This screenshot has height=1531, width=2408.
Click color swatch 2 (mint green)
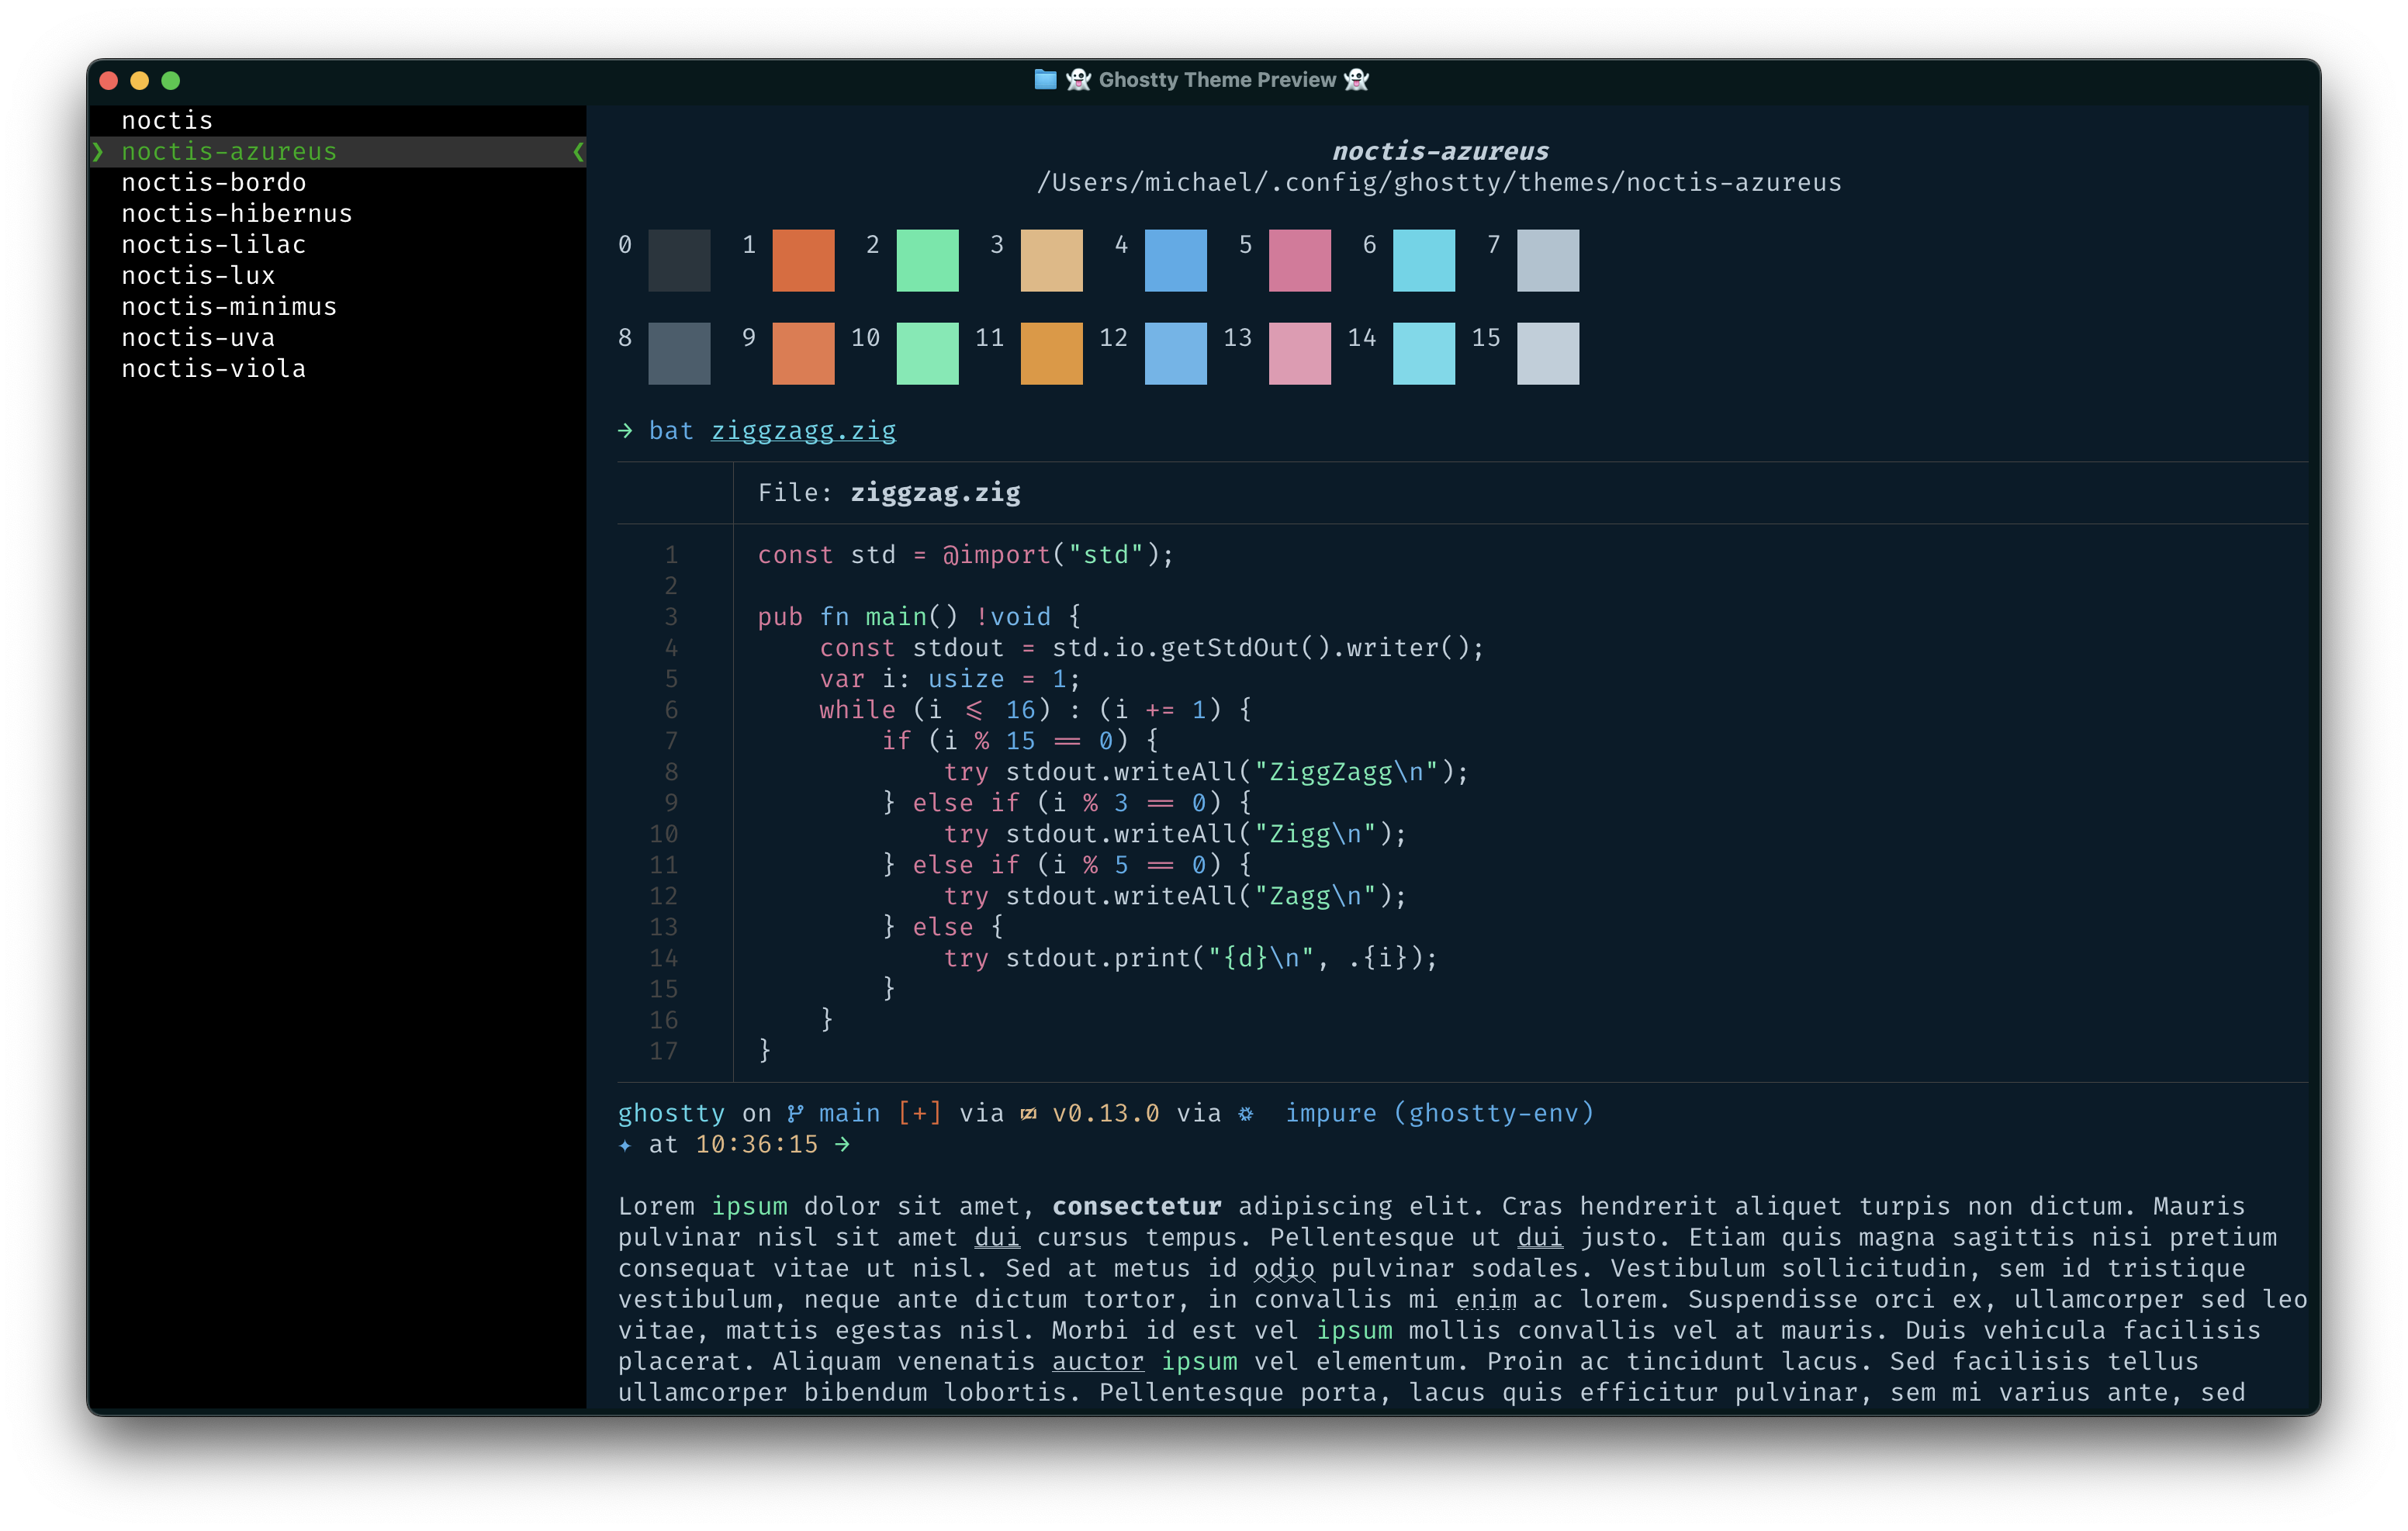click(x=927, y=260)
